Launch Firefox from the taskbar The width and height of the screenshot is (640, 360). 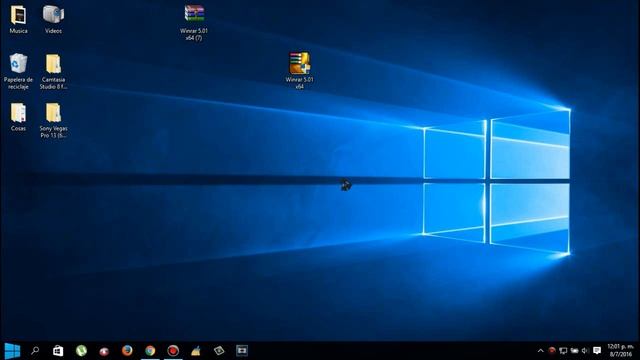[127, 351]
